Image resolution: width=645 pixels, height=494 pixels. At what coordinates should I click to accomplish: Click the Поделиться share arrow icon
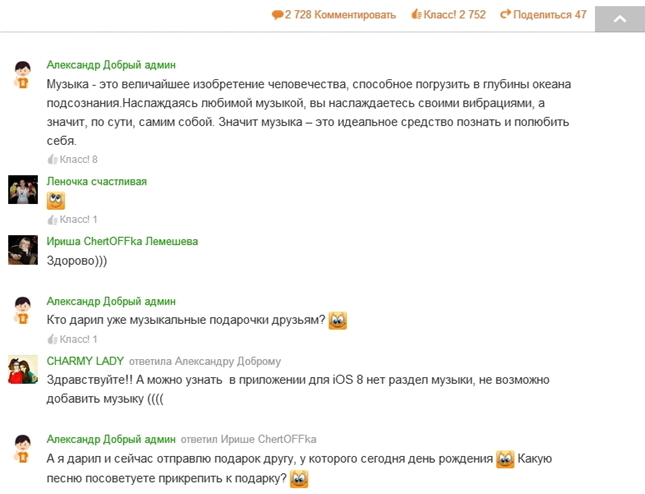[x=506, y=14]
